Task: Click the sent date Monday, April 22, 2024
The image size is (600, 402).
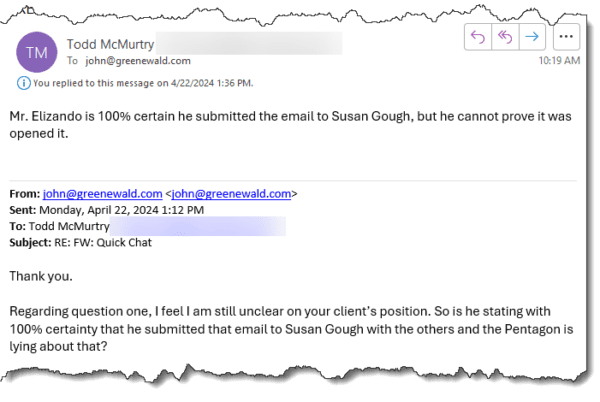Action: (x=99, y=210)
